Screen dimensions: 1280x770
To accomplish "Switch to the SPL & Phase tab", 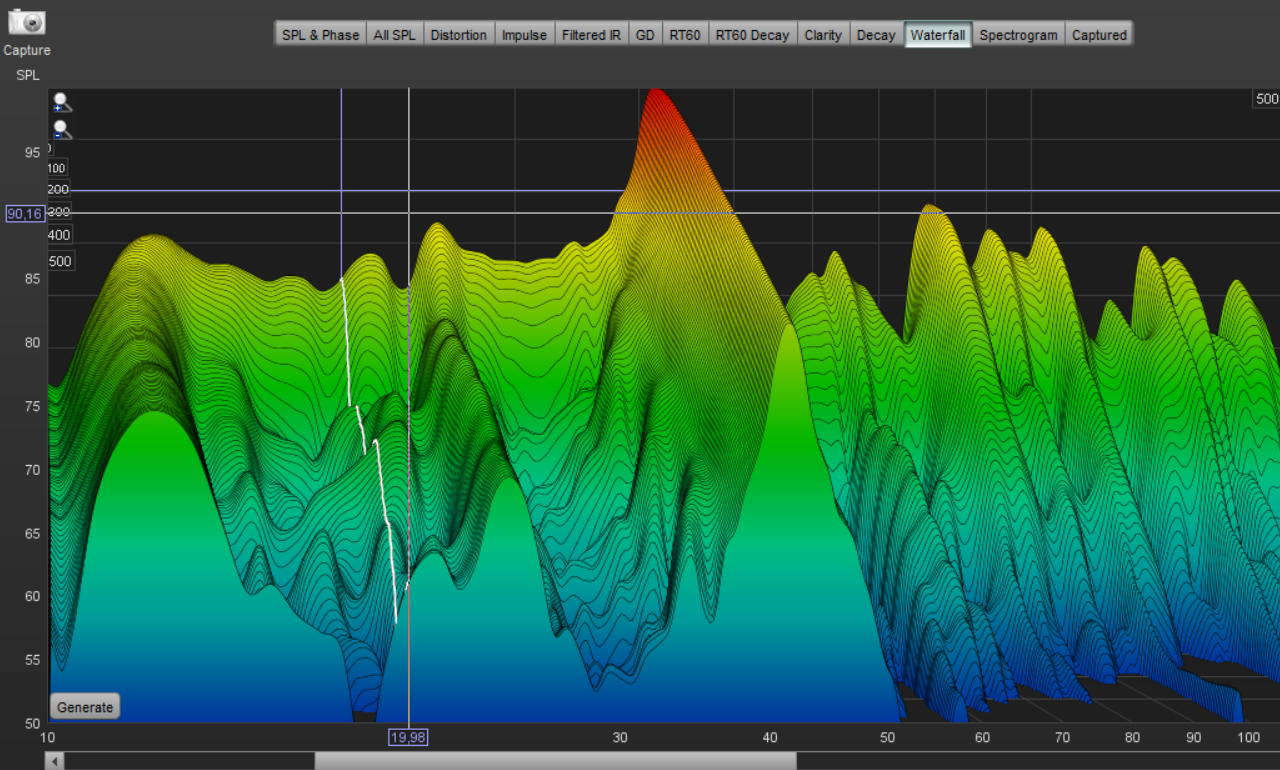I will coord(320,35).
